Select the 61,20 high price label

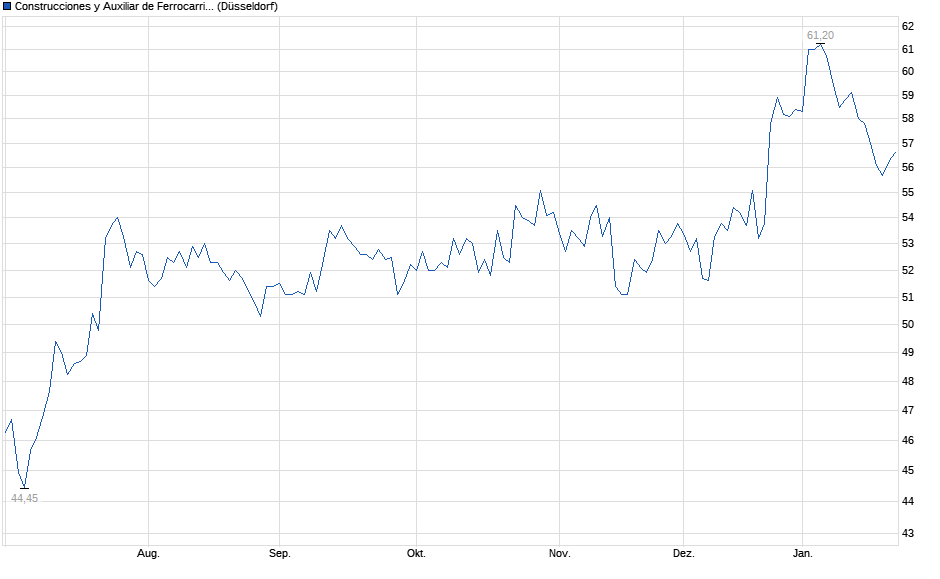(820, 35)
